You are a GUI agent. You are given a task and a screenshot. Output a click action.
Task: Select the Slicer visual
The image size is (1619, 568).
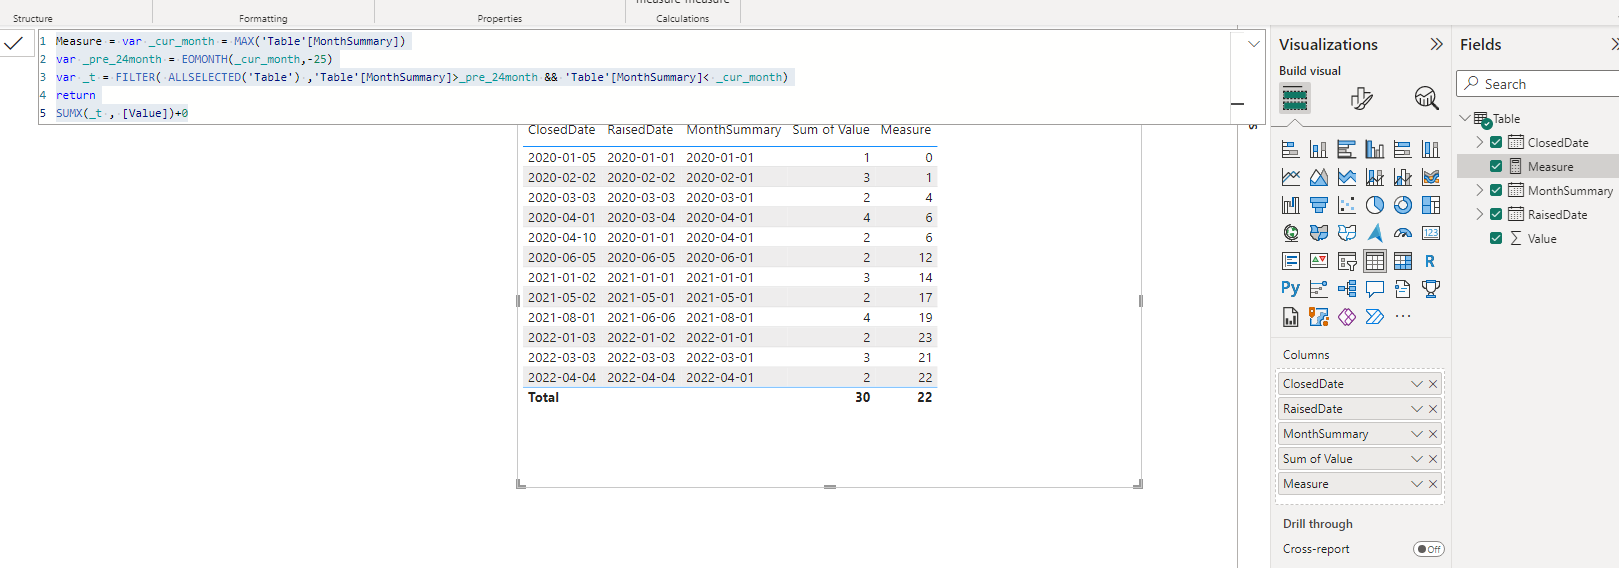coord(1347,261)
